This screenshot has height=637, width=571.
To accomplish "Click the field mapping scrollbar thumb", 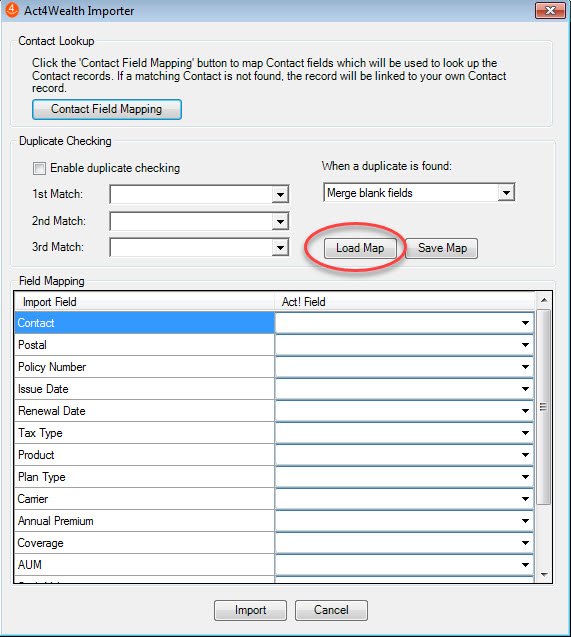I will [543, 407].
